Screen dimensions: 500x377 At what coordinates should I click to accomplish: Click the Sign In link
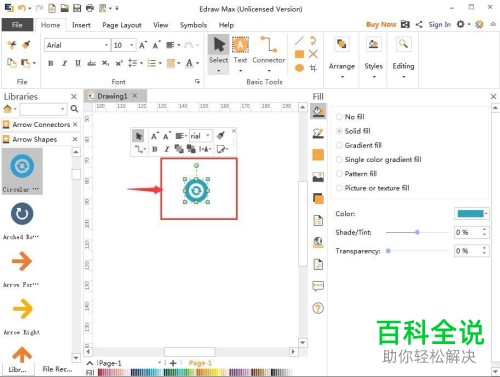click(x=439, y=24)
